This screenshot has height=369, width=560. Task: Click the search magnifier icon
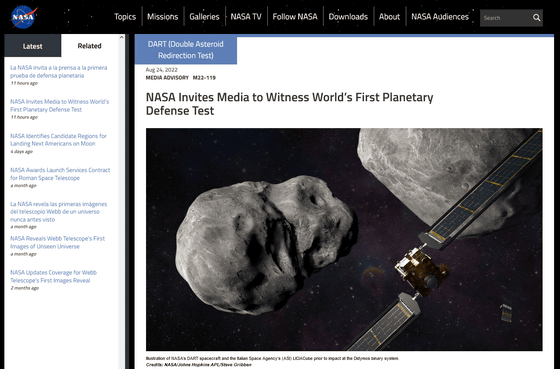(536, 18)
